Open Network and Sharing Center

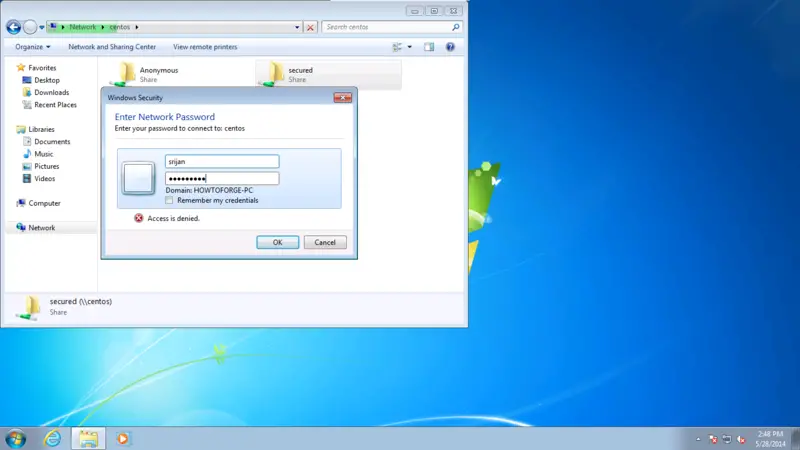[x=112, y=47]
